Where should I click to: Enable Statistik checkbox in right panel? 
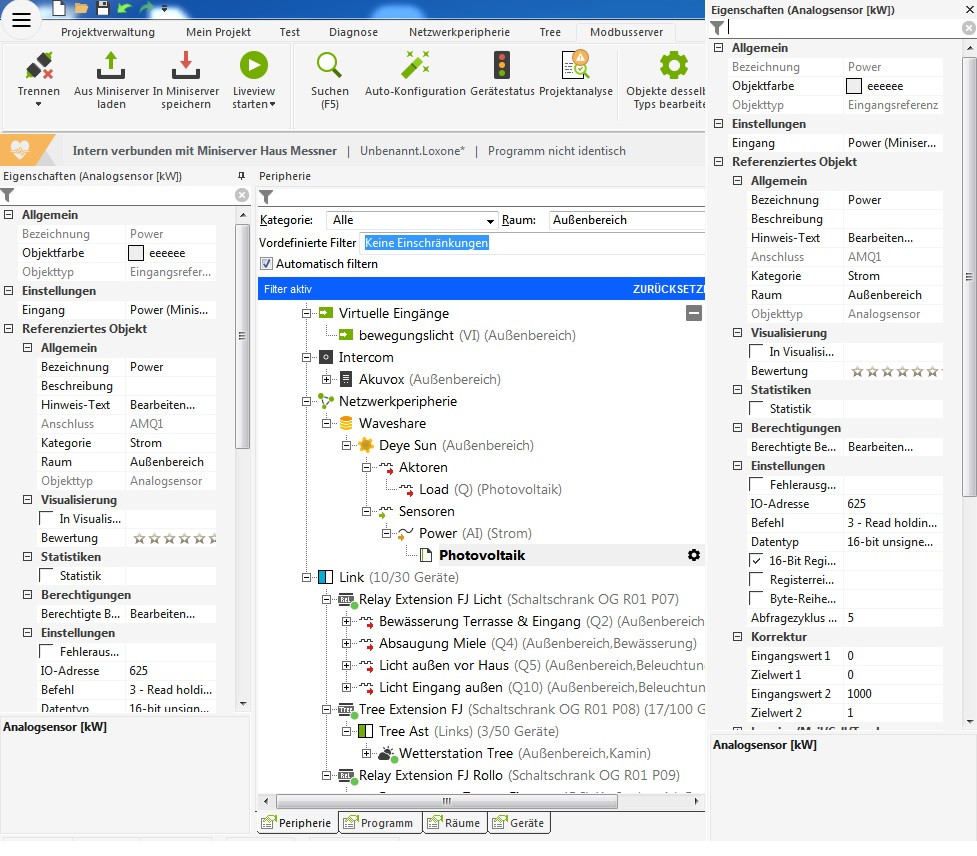(x=757, y=409)
